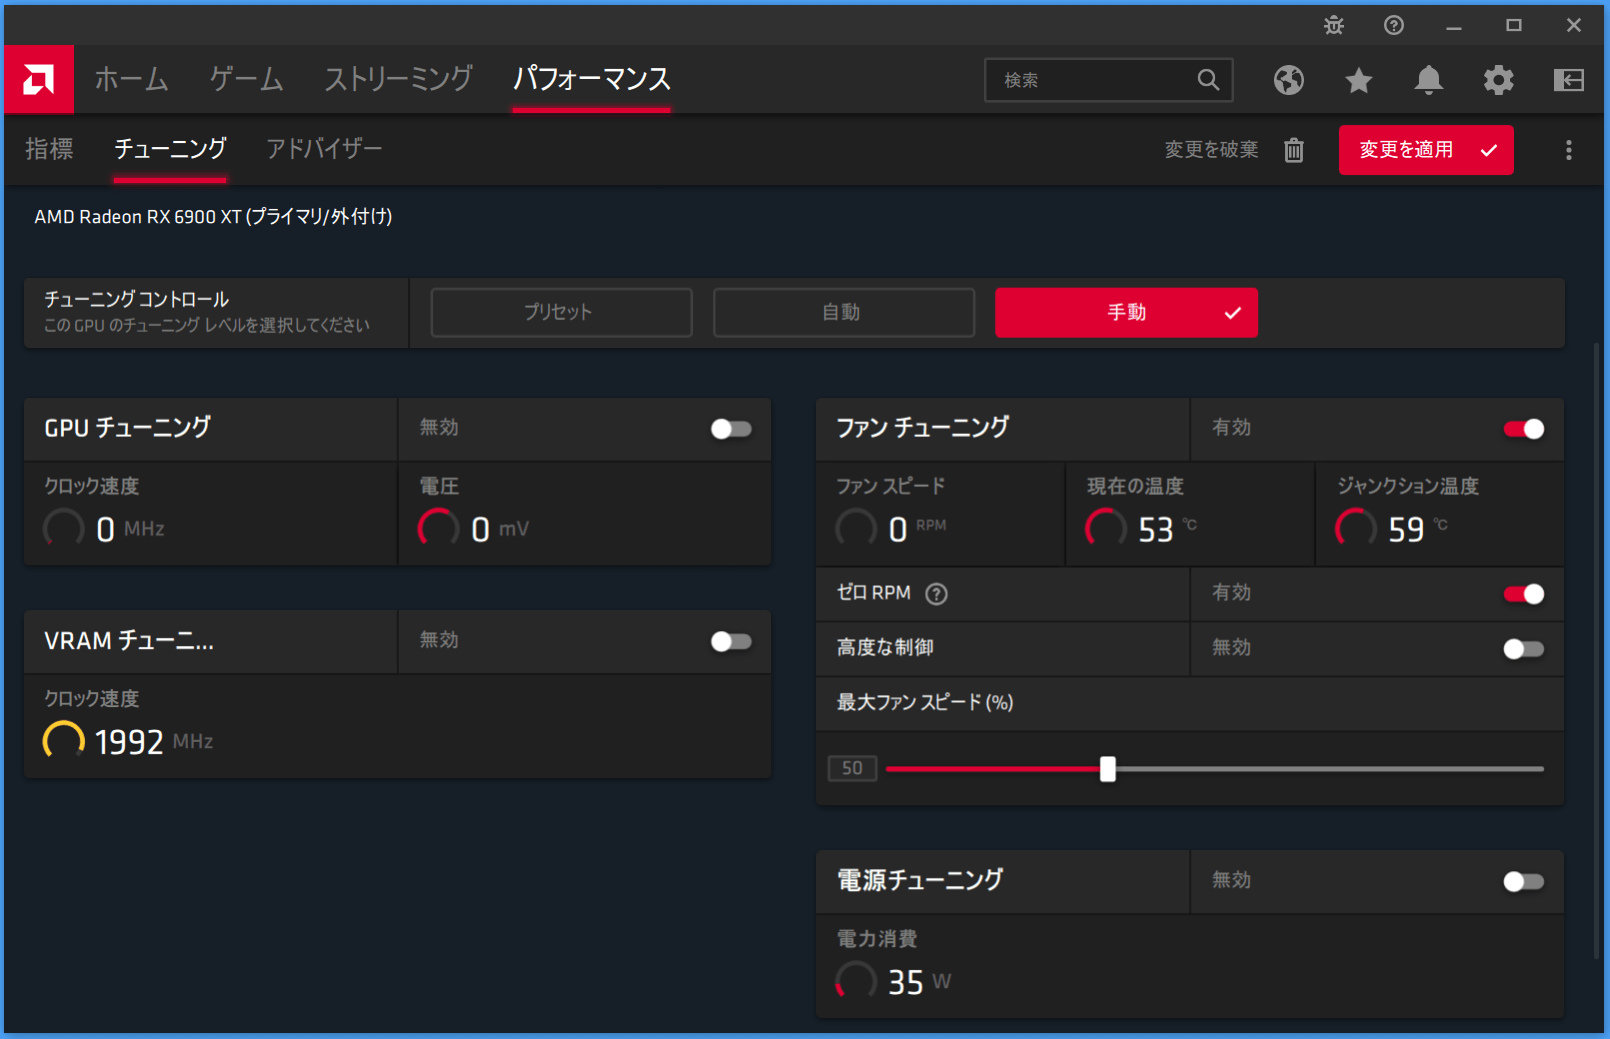Turn off the Zero RPM switch
The image size is (1610, 1039).
[x=1523, y=594]
